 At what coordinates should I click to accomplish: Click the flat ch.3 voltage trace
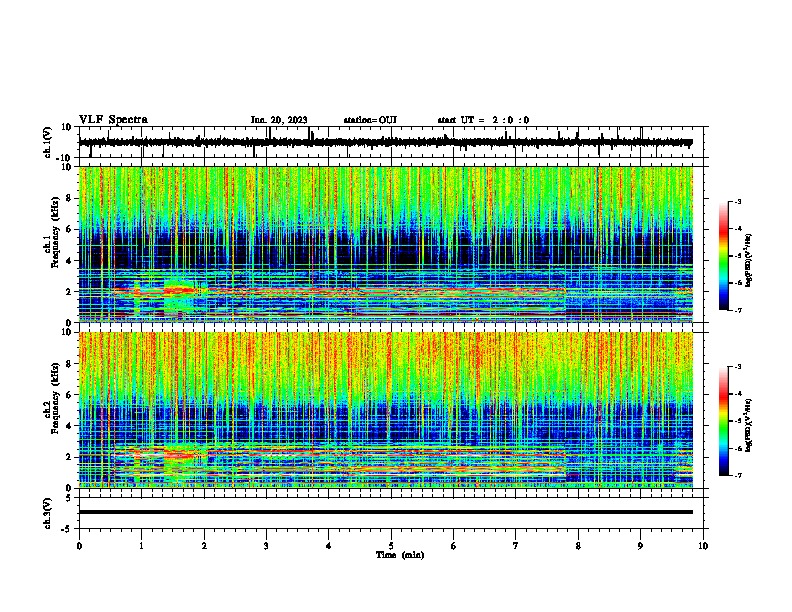(385, 512)
